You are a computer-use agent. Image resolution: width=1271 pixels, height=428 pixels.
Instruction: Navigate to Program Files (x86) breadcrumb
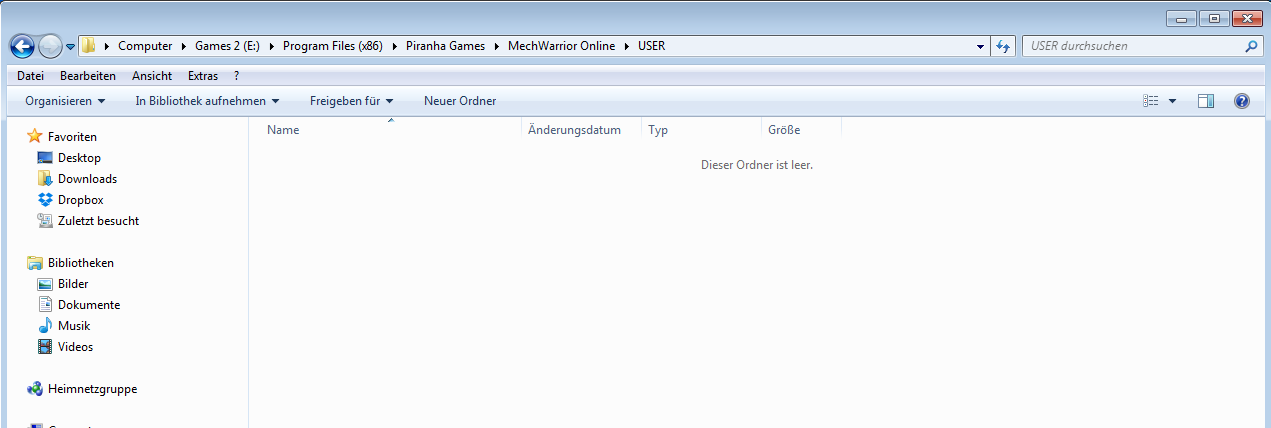tap(333, 46)
